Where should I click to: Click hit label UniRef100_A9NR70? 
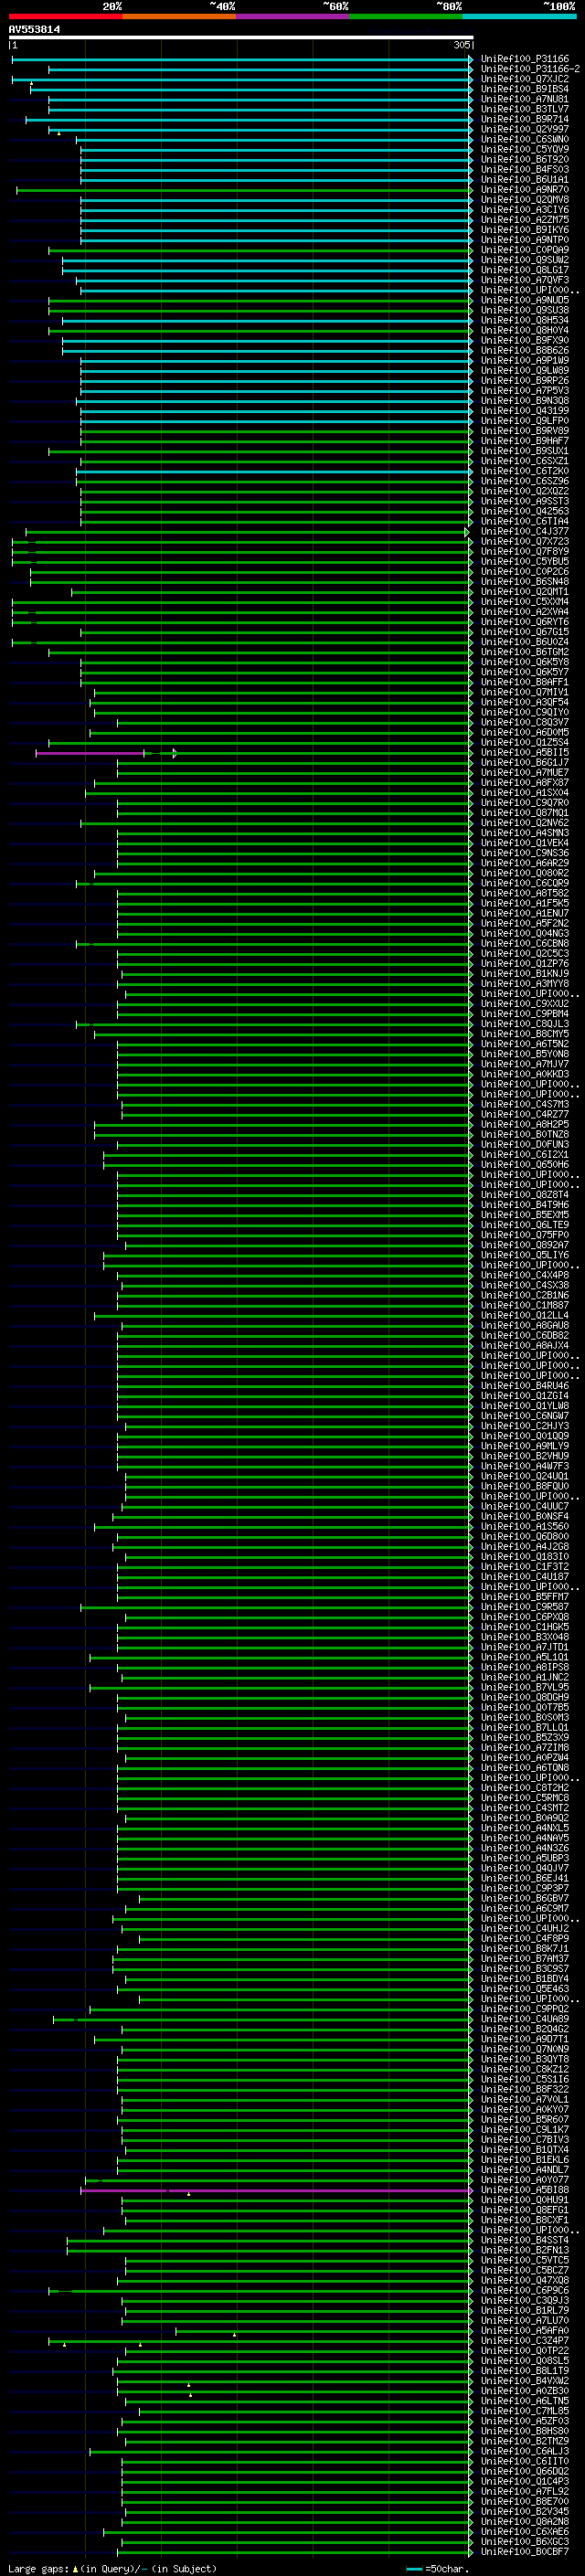pos(524,189)
